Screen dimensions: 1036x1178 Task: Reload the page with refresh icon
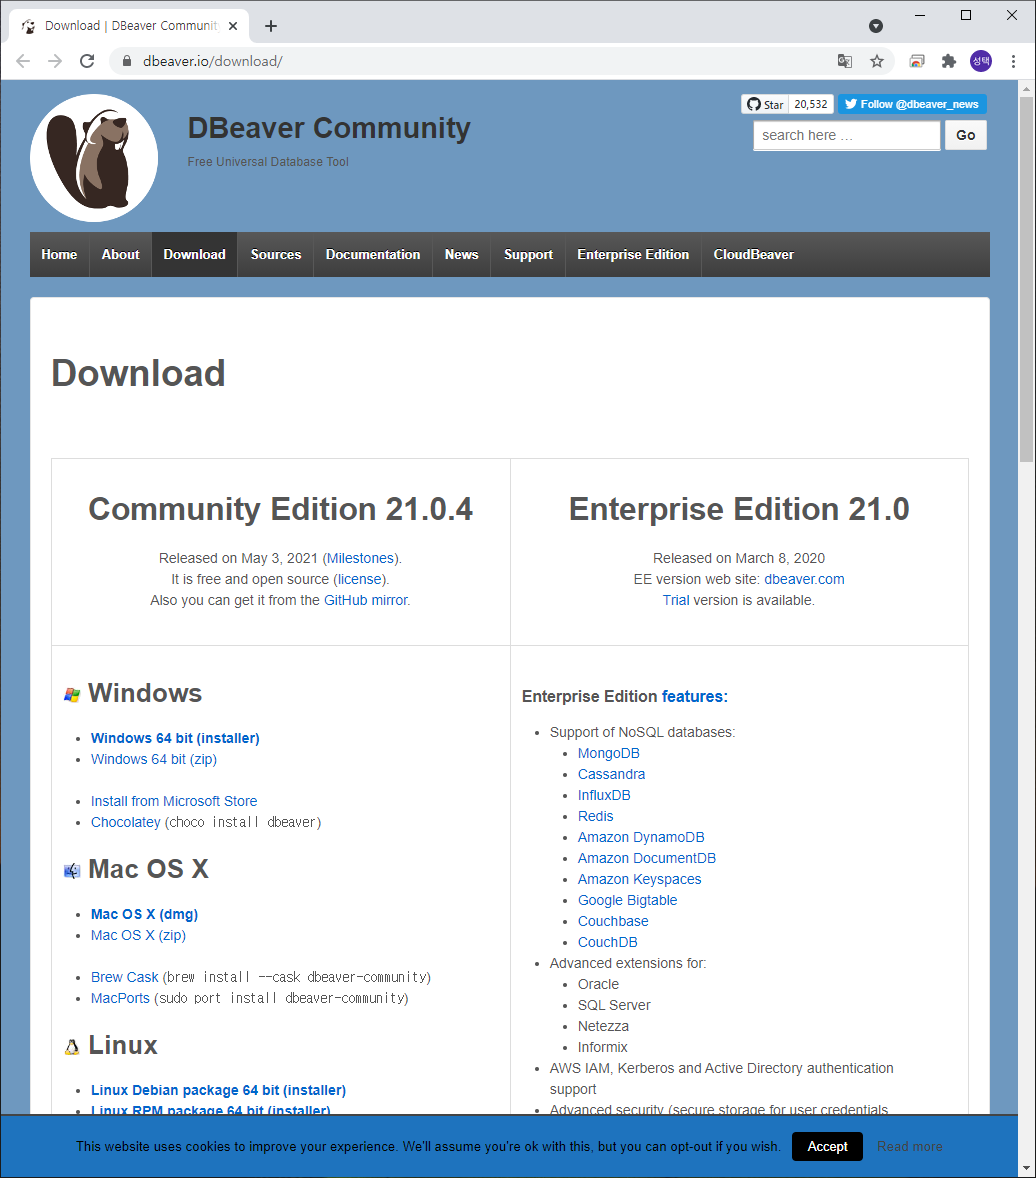[x=87, y=61]
